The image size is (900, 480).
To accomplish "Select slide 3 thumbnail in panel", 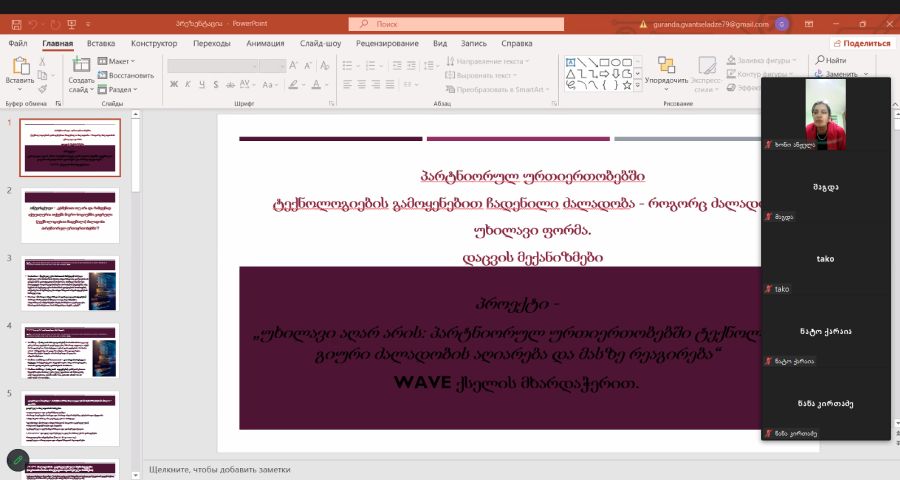I will click(70, 283).
